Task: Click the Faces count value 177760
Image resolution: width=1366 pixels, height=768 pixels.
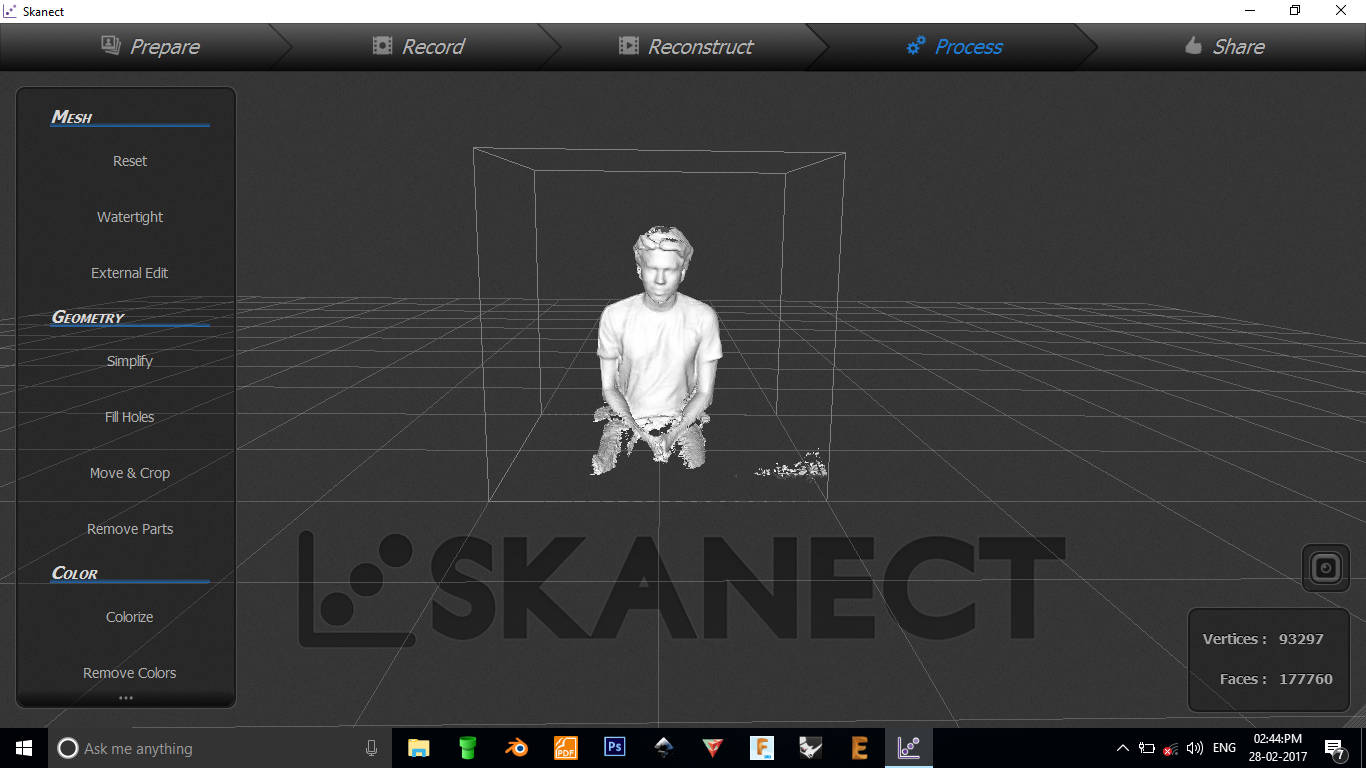Action: (1306, 679)
